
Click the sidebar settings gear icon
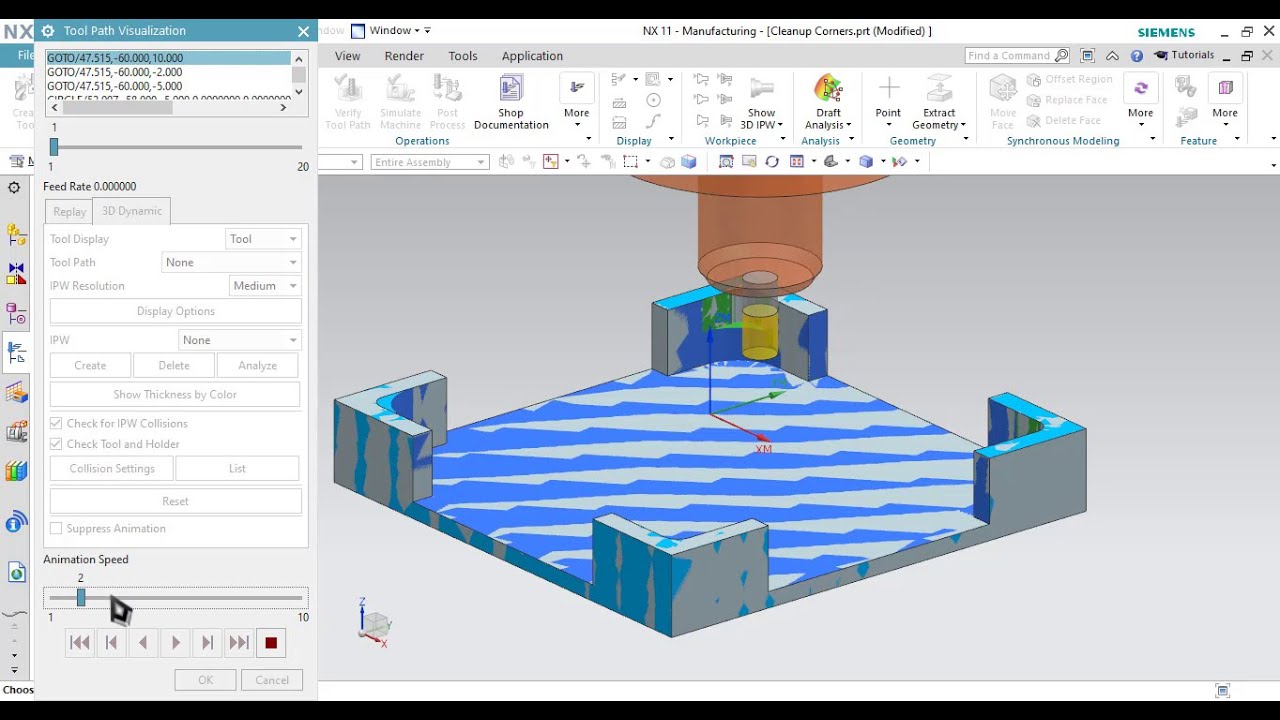pyautogui.click(x=14, y=188)
